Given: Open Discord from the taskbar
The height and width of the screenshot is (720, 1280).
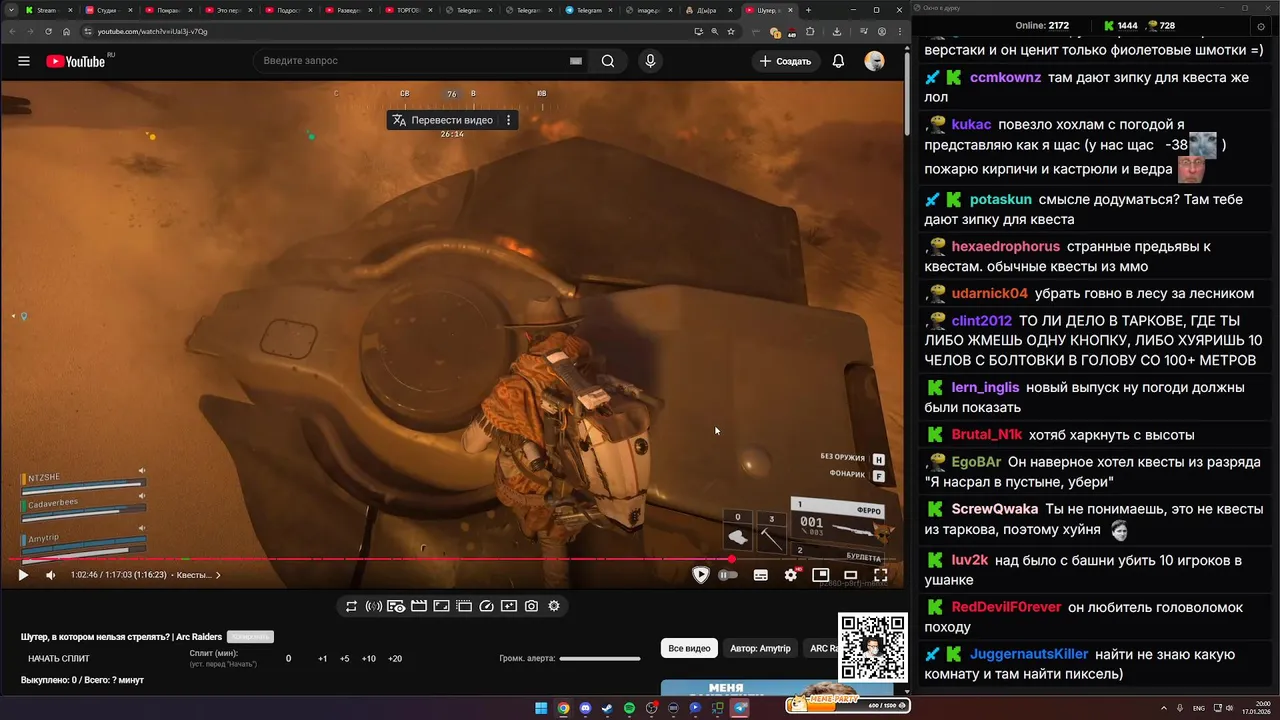Looking at the screenshot, I should (x=585, y=708).
